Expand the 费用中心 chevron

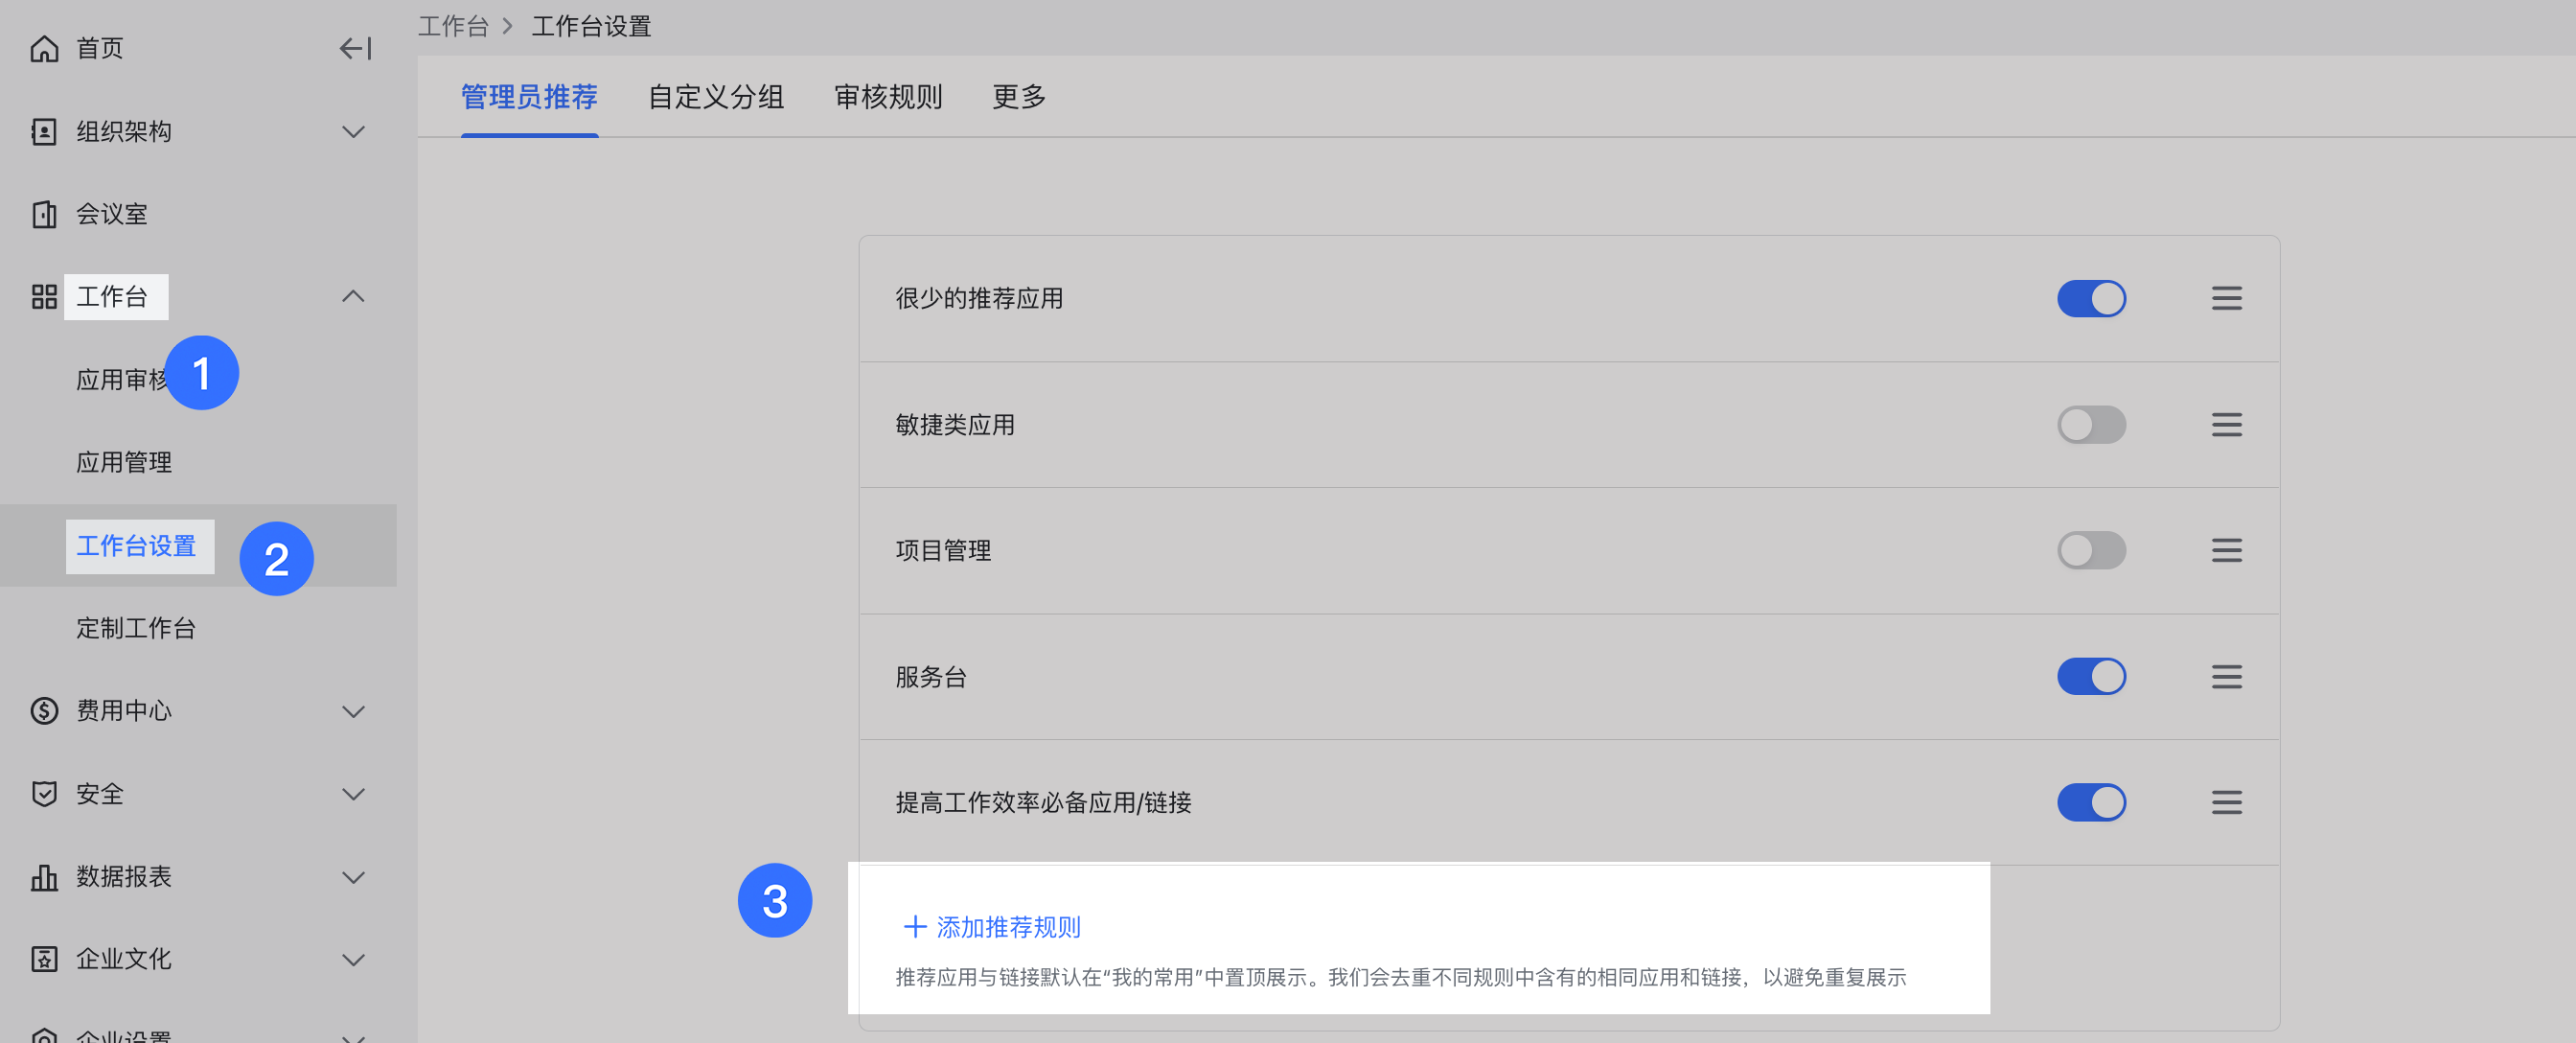[x=353, y=712]
